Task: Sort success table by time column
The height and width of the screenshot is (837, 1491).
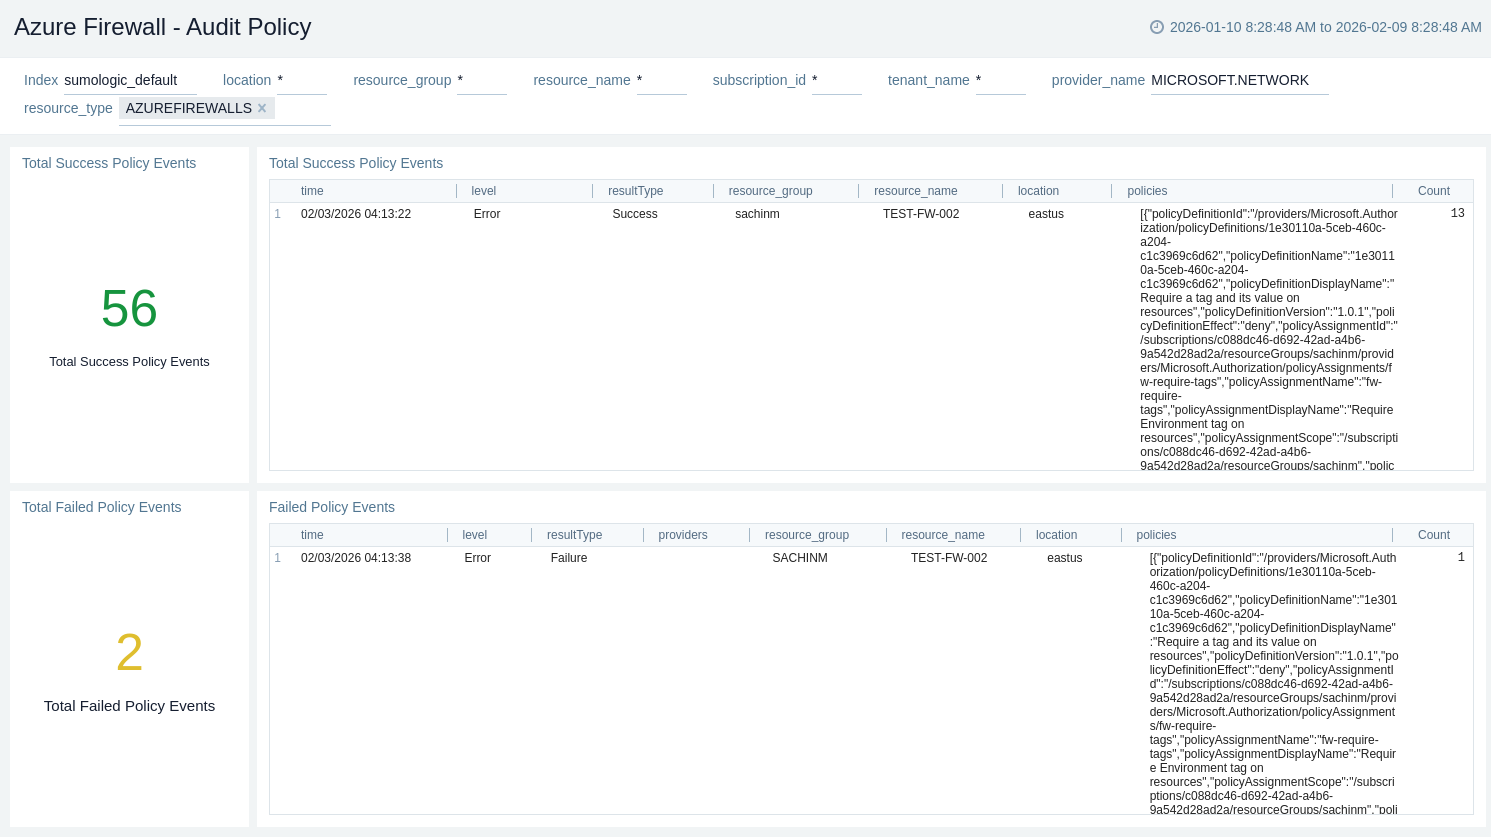Action: [x=312, y=191]
